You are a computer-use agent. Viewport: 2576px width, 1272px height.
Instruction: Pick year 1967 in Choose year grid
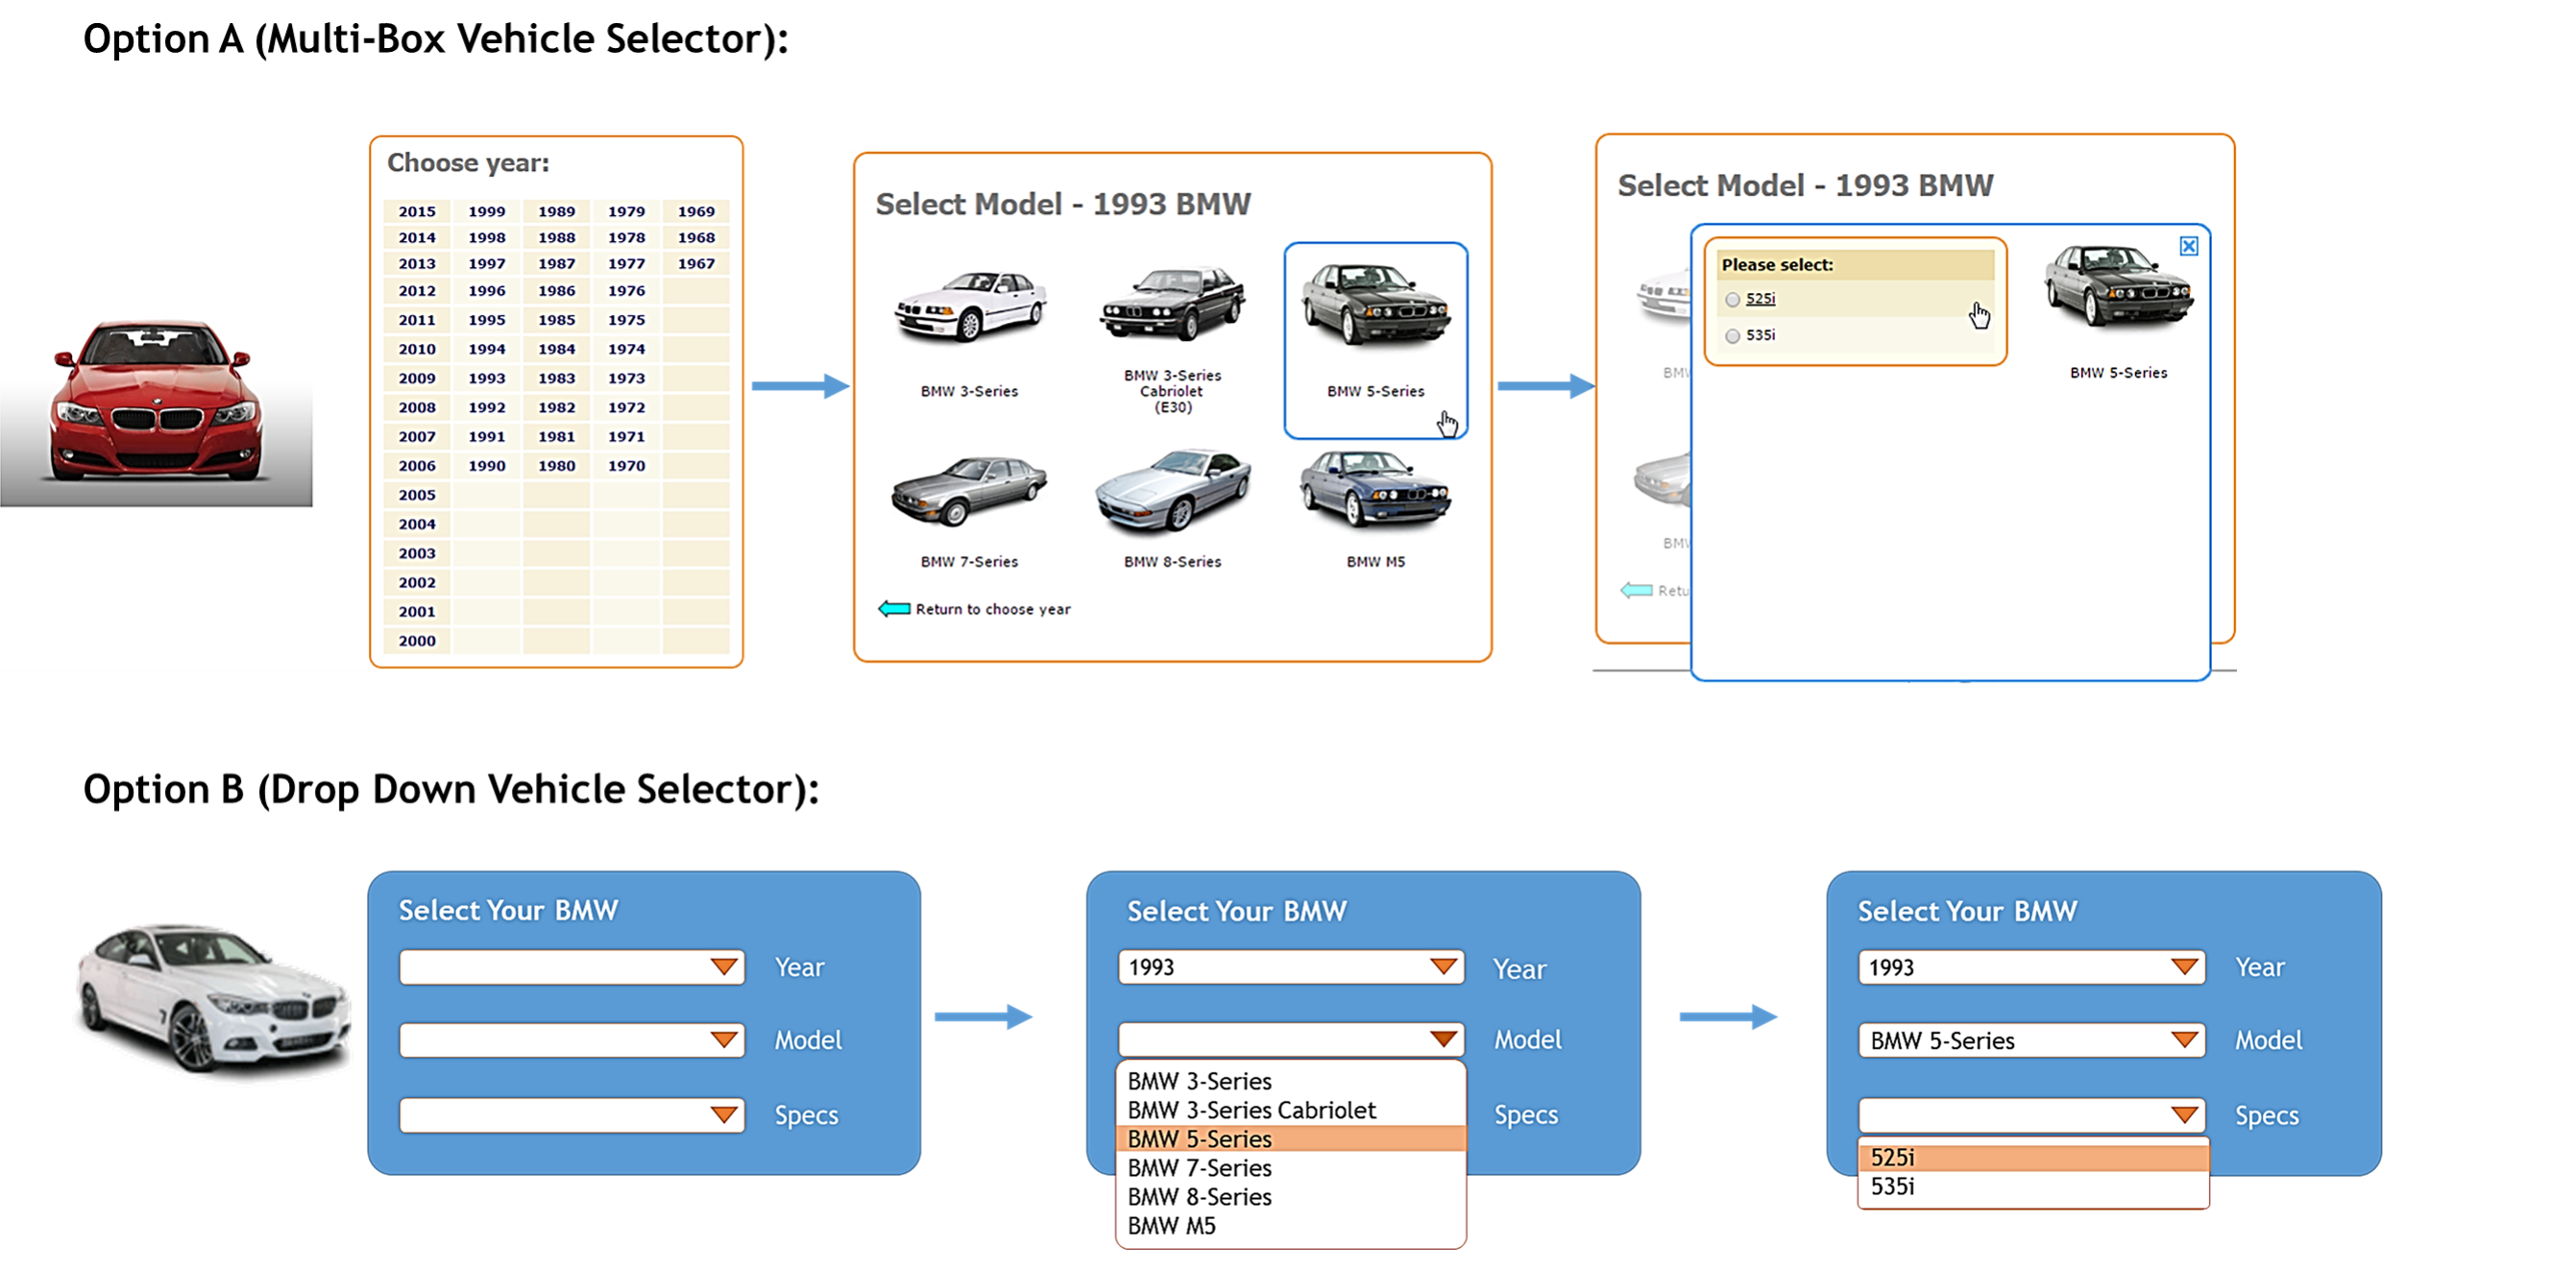[696, 264]
